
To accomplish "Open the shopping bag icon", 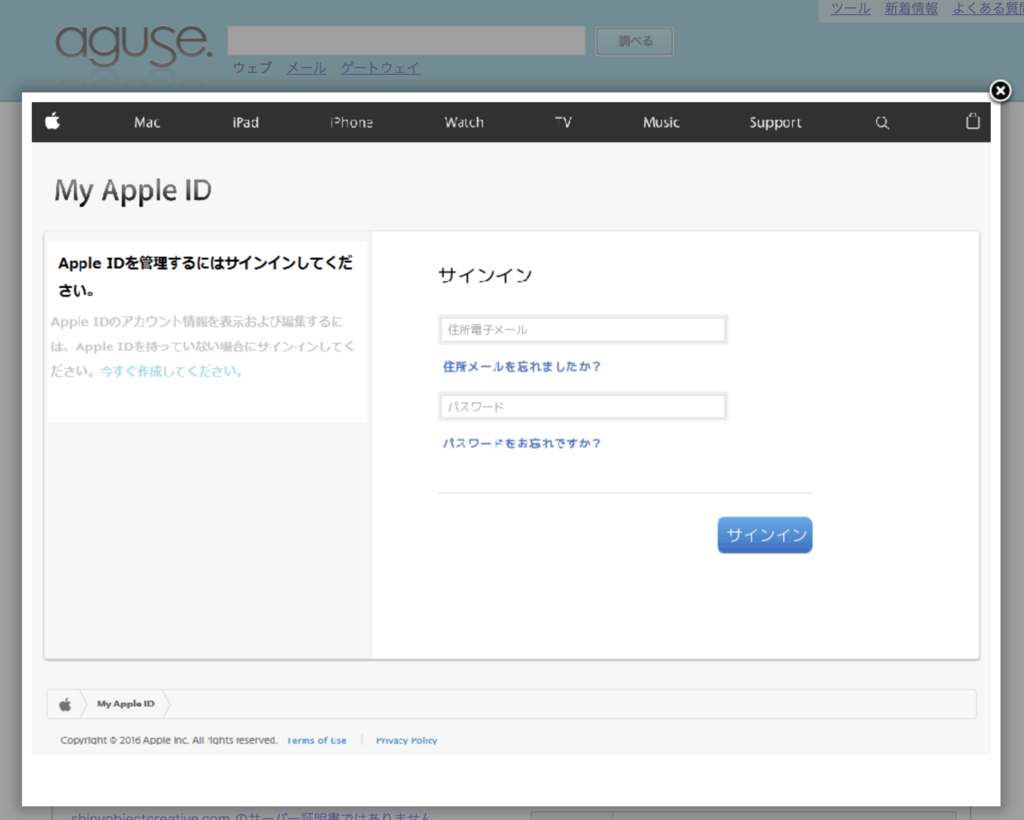I will (x=973, y=121).
